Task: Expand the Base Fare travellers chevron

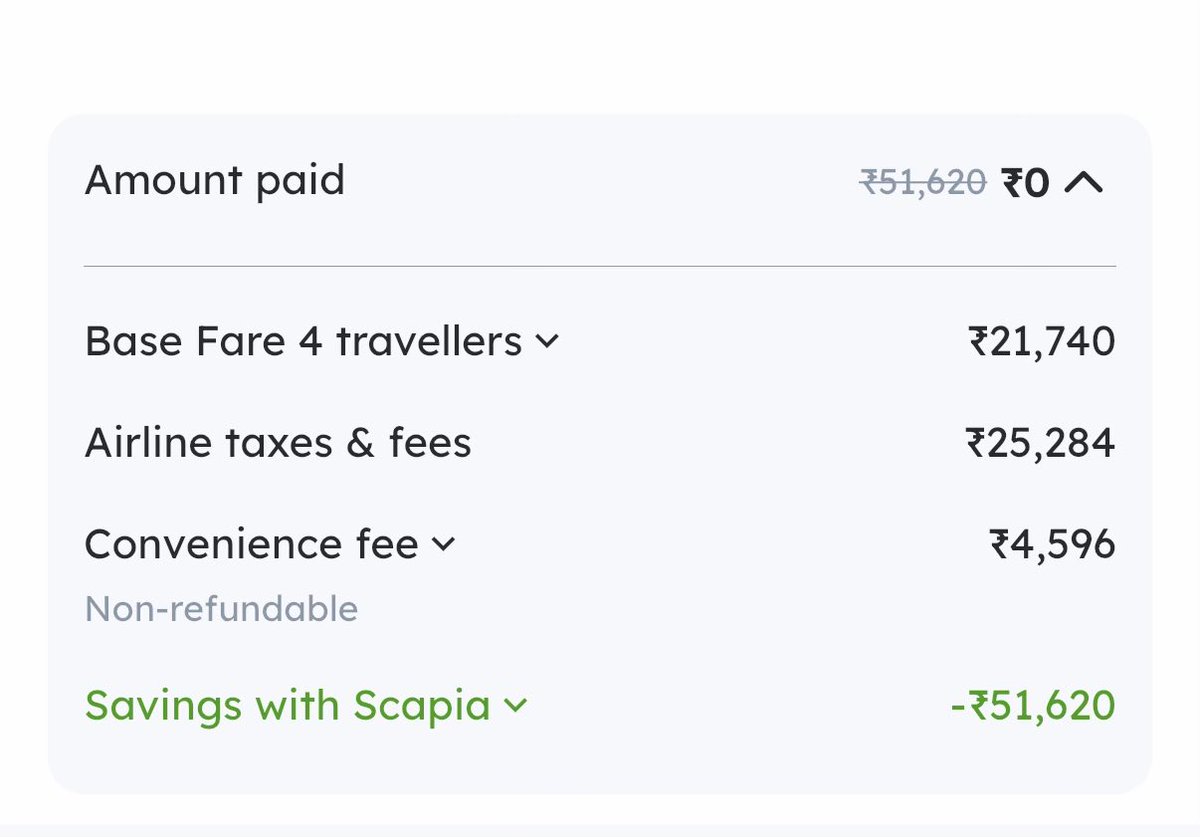Action: click(546, 342)
